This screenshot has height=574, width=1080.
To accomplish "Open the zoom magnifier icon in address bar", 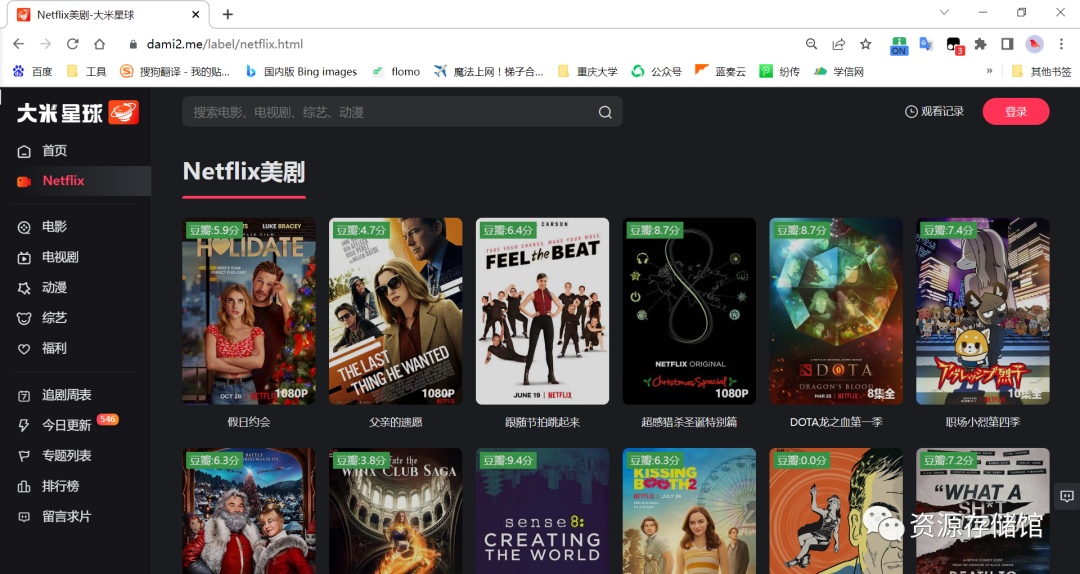I will [x=811, y=44].
